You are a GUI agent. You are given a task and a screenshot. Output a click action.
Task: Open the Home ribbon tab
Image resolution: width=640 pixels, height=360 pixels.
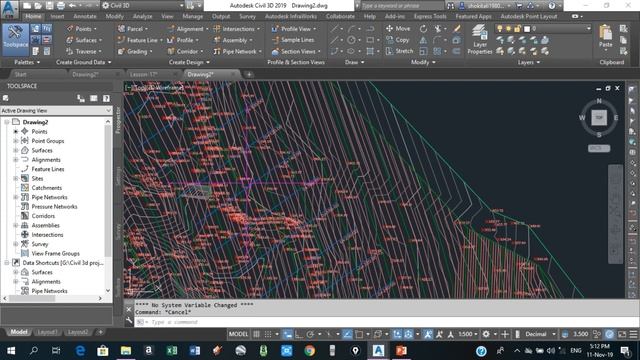(33, 16)
